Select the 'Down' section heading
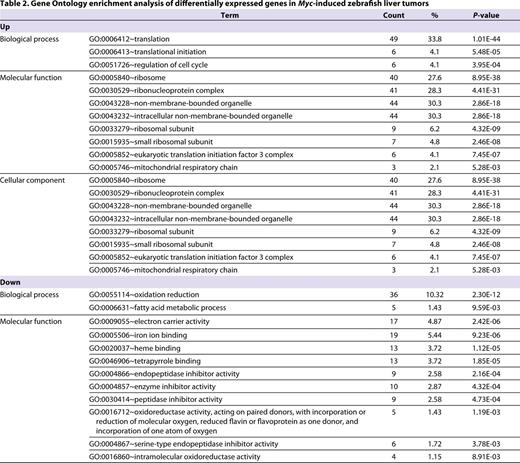 click(10, 282)
